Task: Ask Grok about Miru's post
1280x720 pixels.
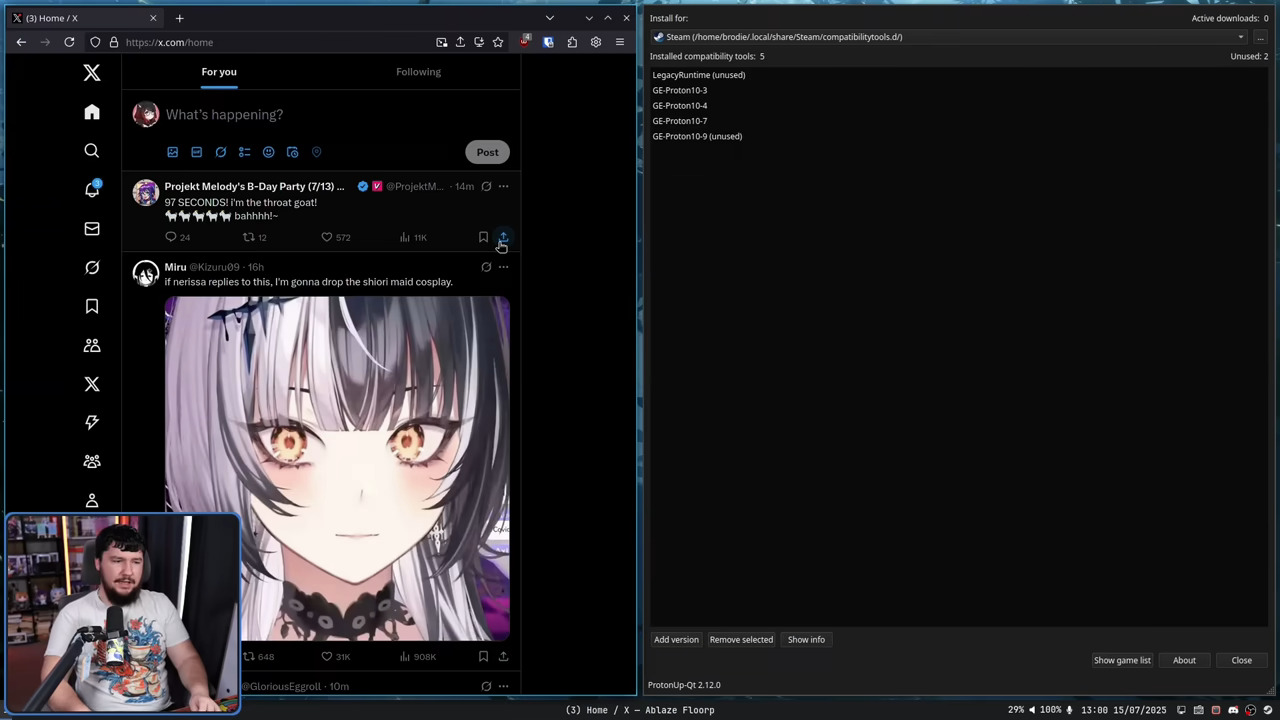Action: coord(486,267)
